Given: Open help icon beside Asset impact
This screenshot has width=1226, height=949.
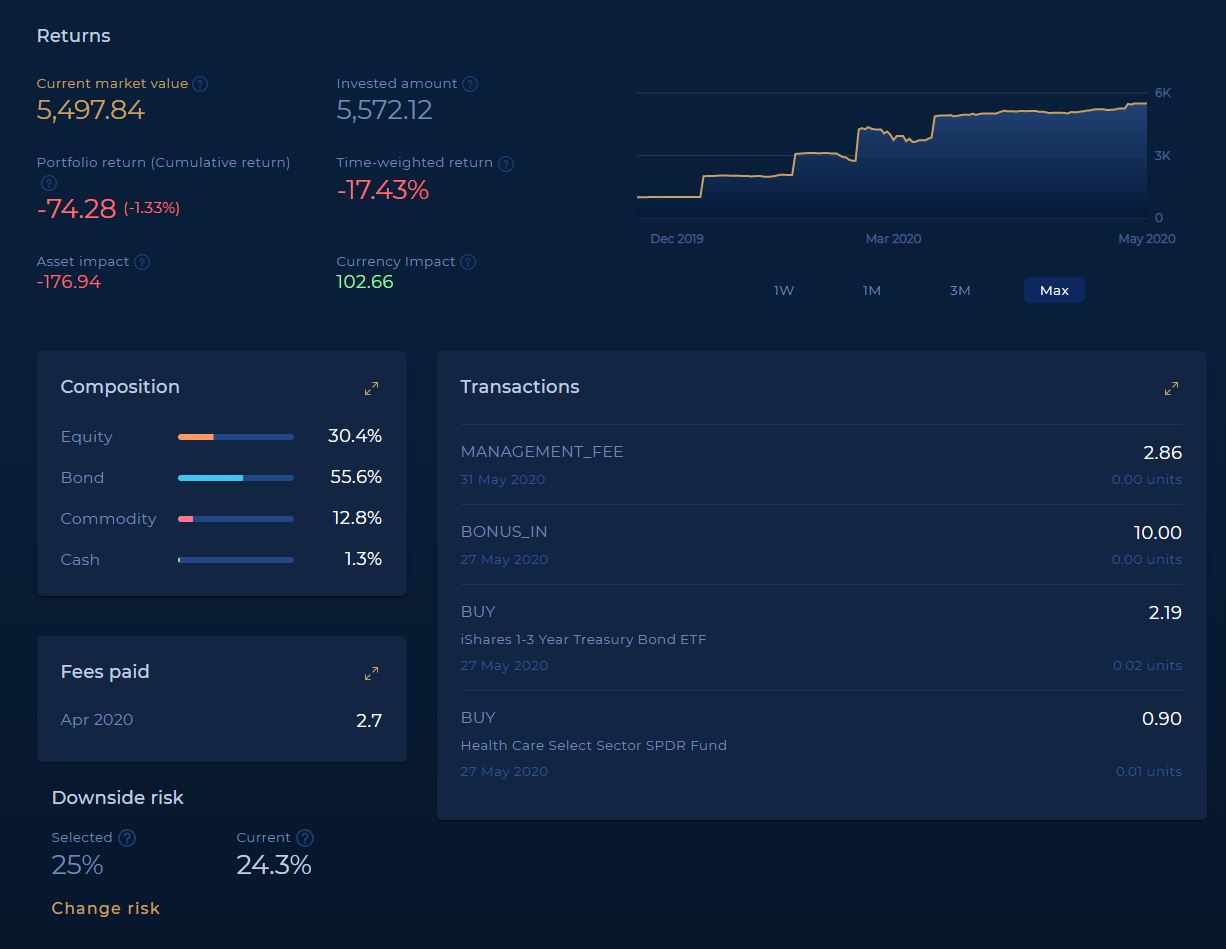Looking at the screenshot, I should pos(142,262).
